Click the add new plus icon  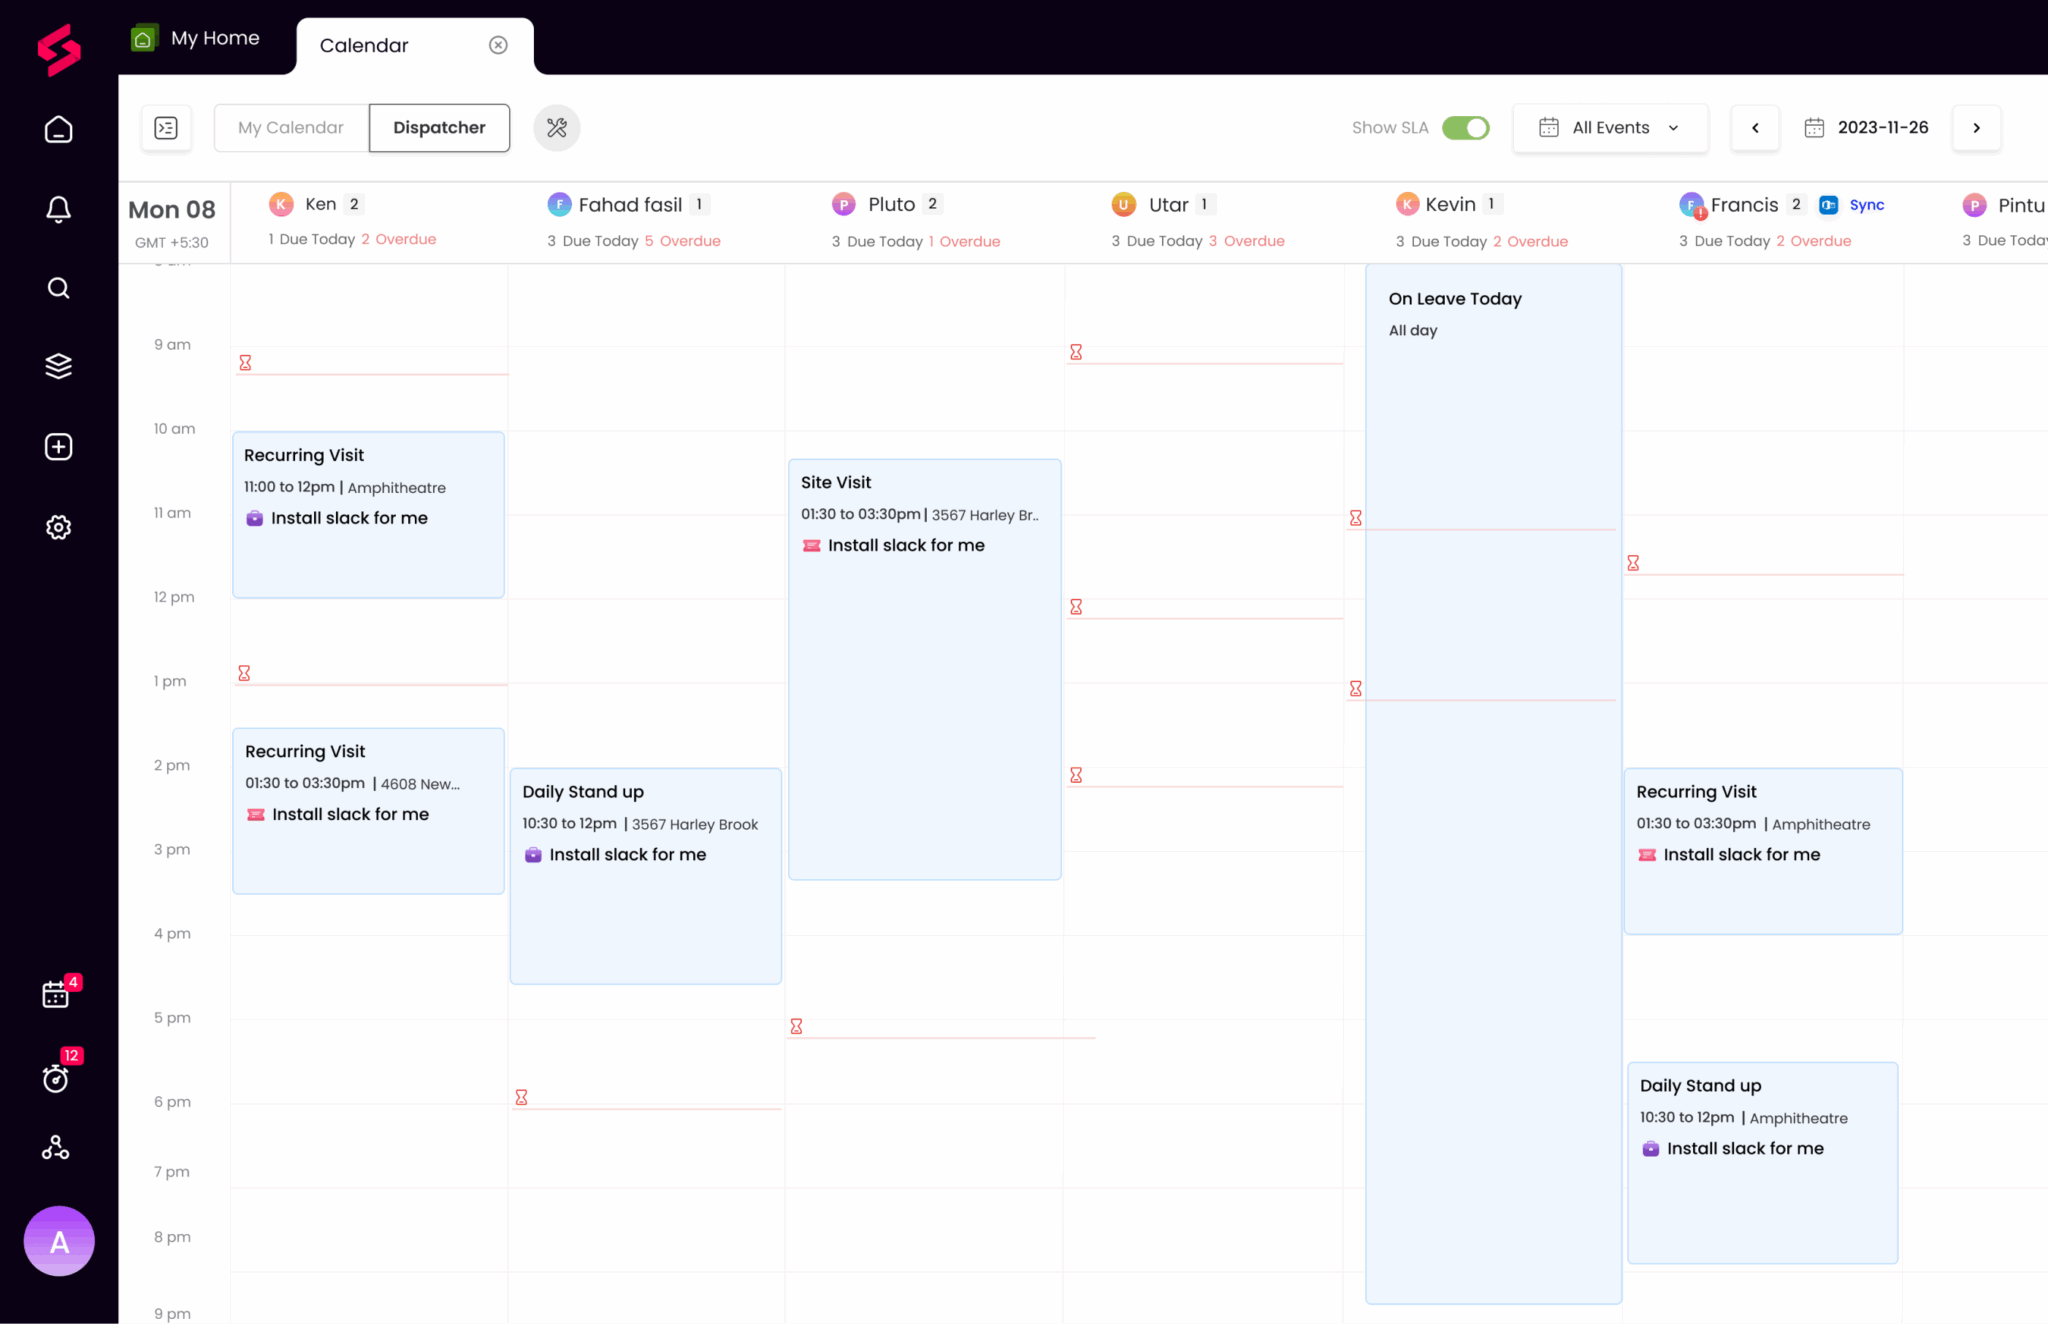[x=58, y=447]
